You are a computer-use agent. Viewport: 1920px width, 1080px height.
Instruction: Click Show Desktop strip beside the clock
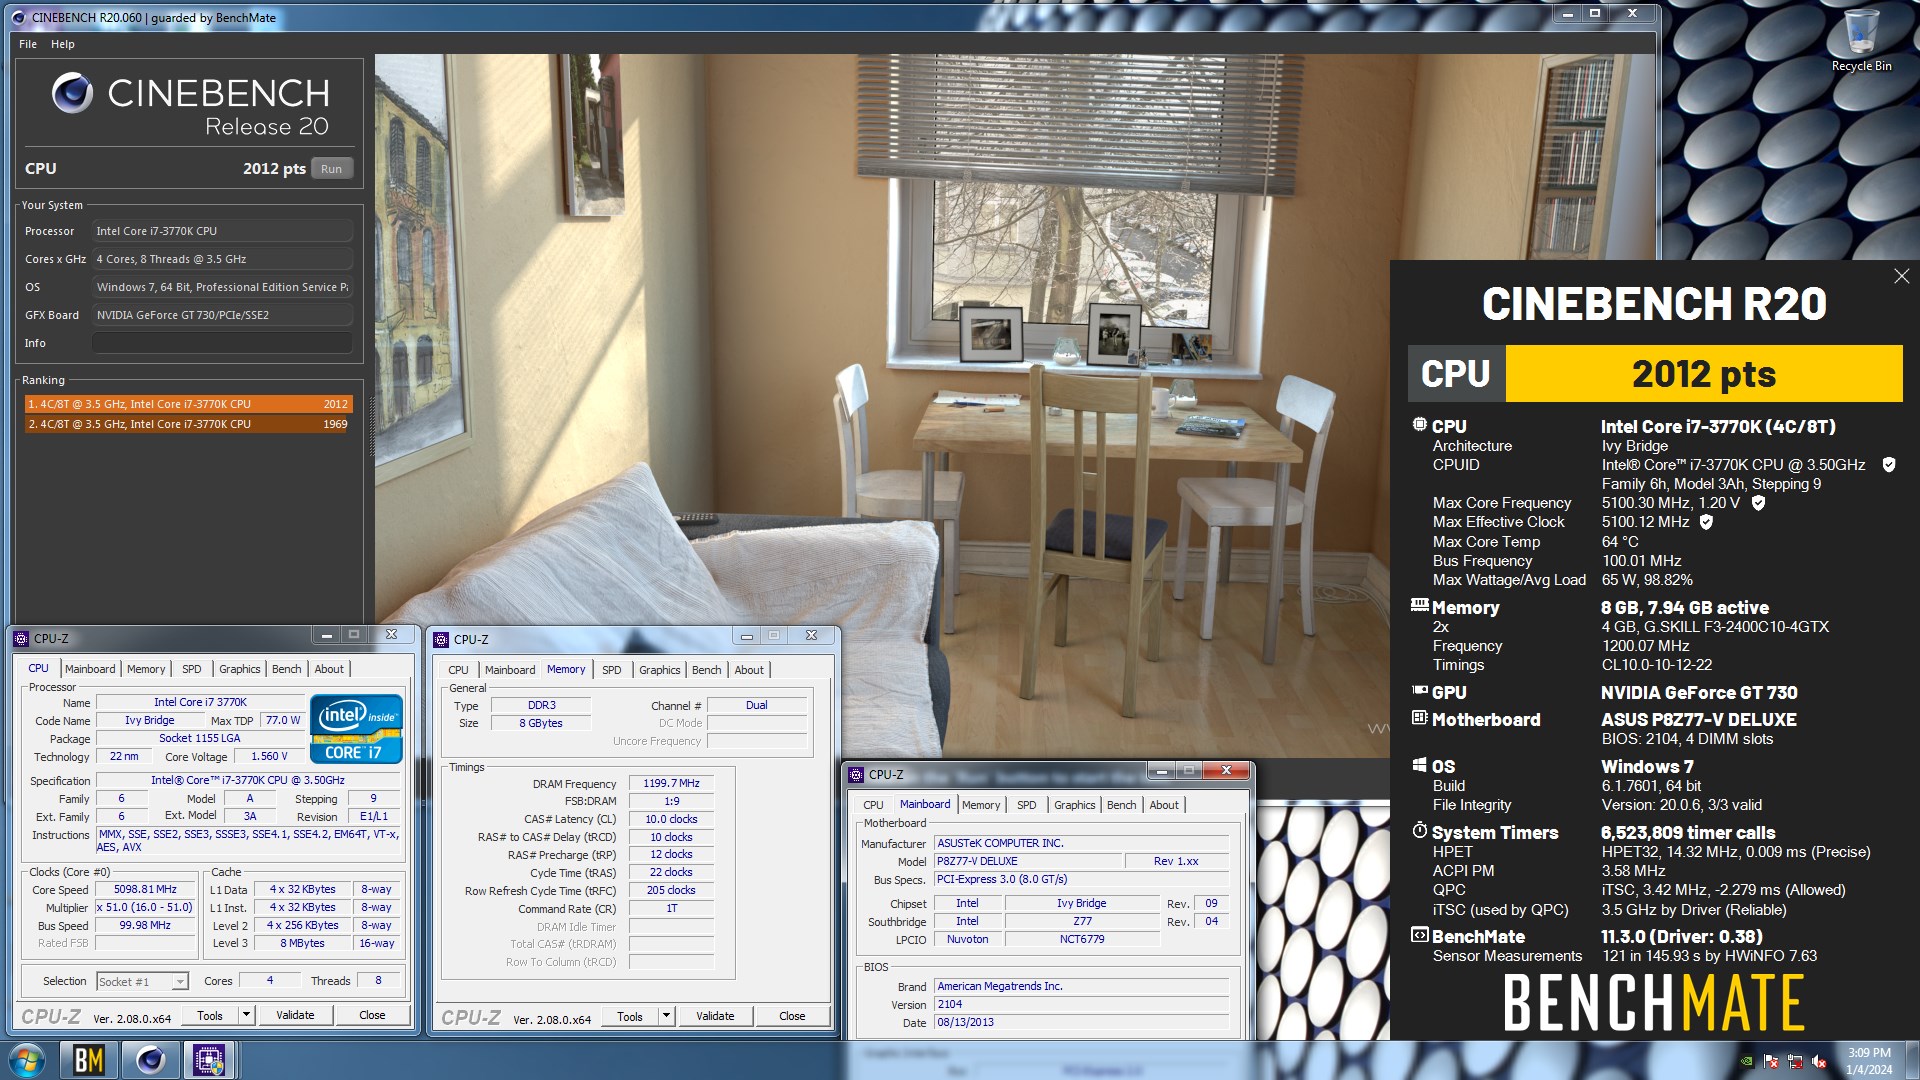[1912, 1061]
